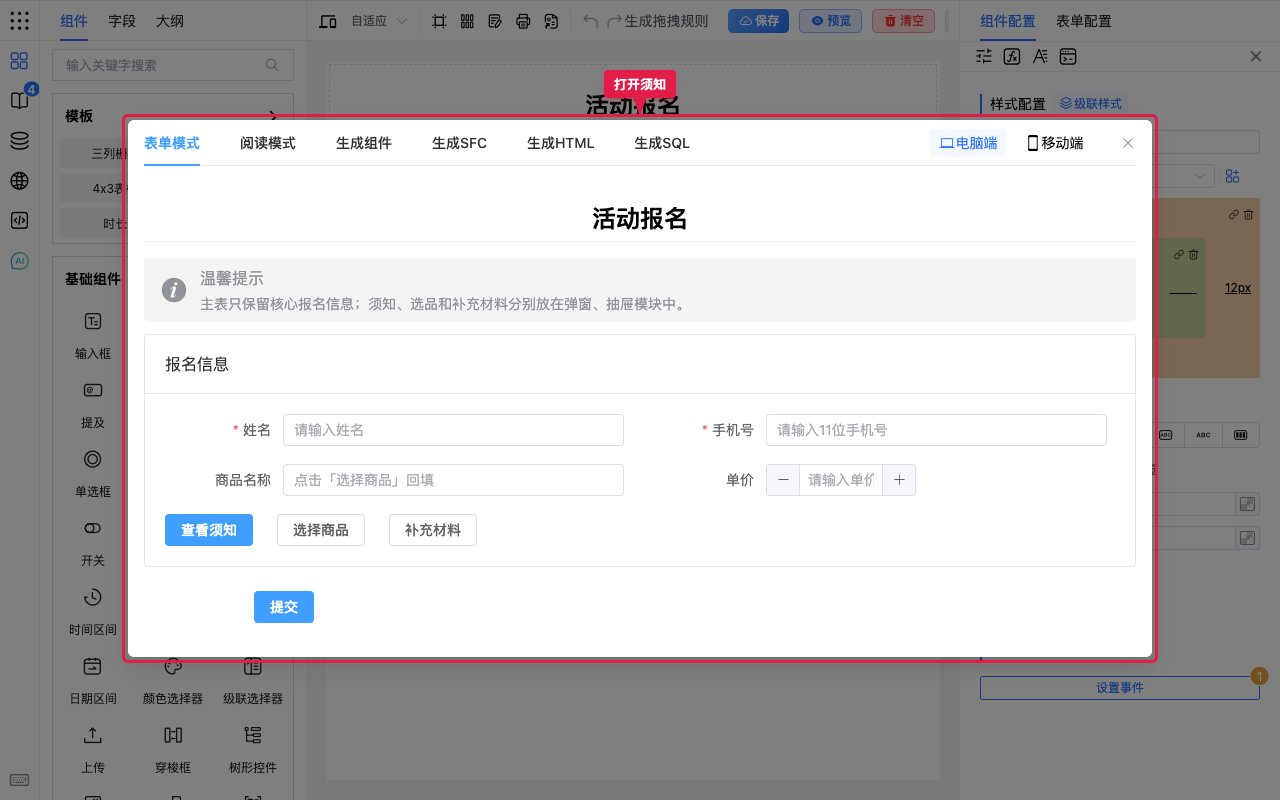
Task: Click the 保存 button in the toolbar
Action: click(758, 21)
